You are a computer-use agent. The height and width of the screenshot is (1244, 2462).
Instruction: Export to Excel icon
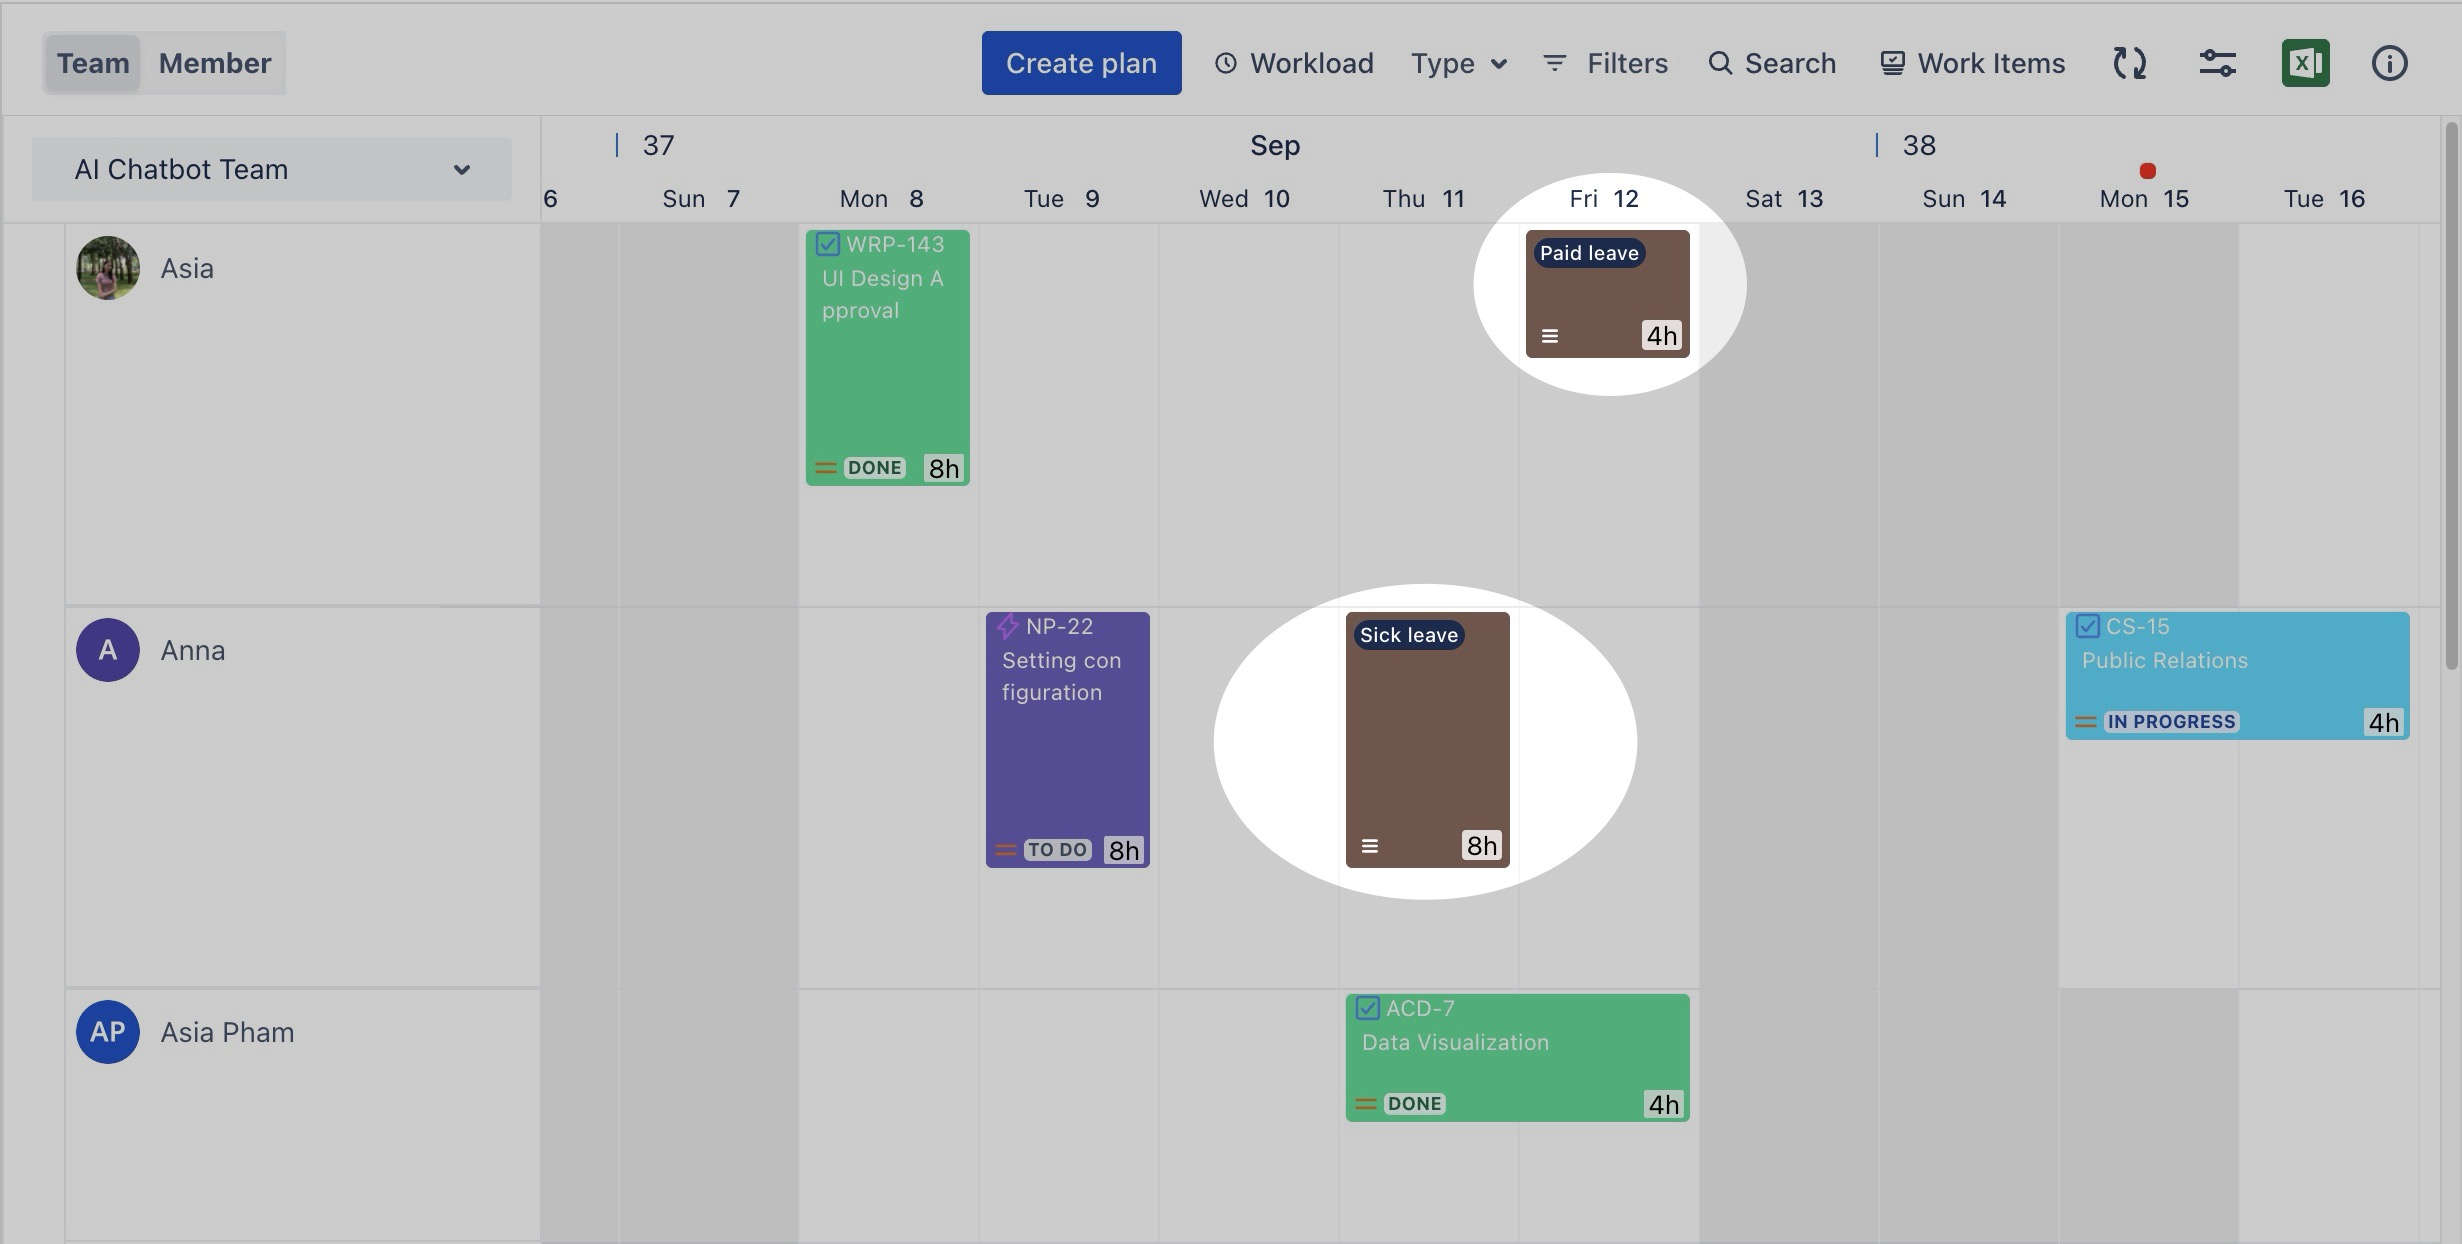click(x=2305, y=63)
